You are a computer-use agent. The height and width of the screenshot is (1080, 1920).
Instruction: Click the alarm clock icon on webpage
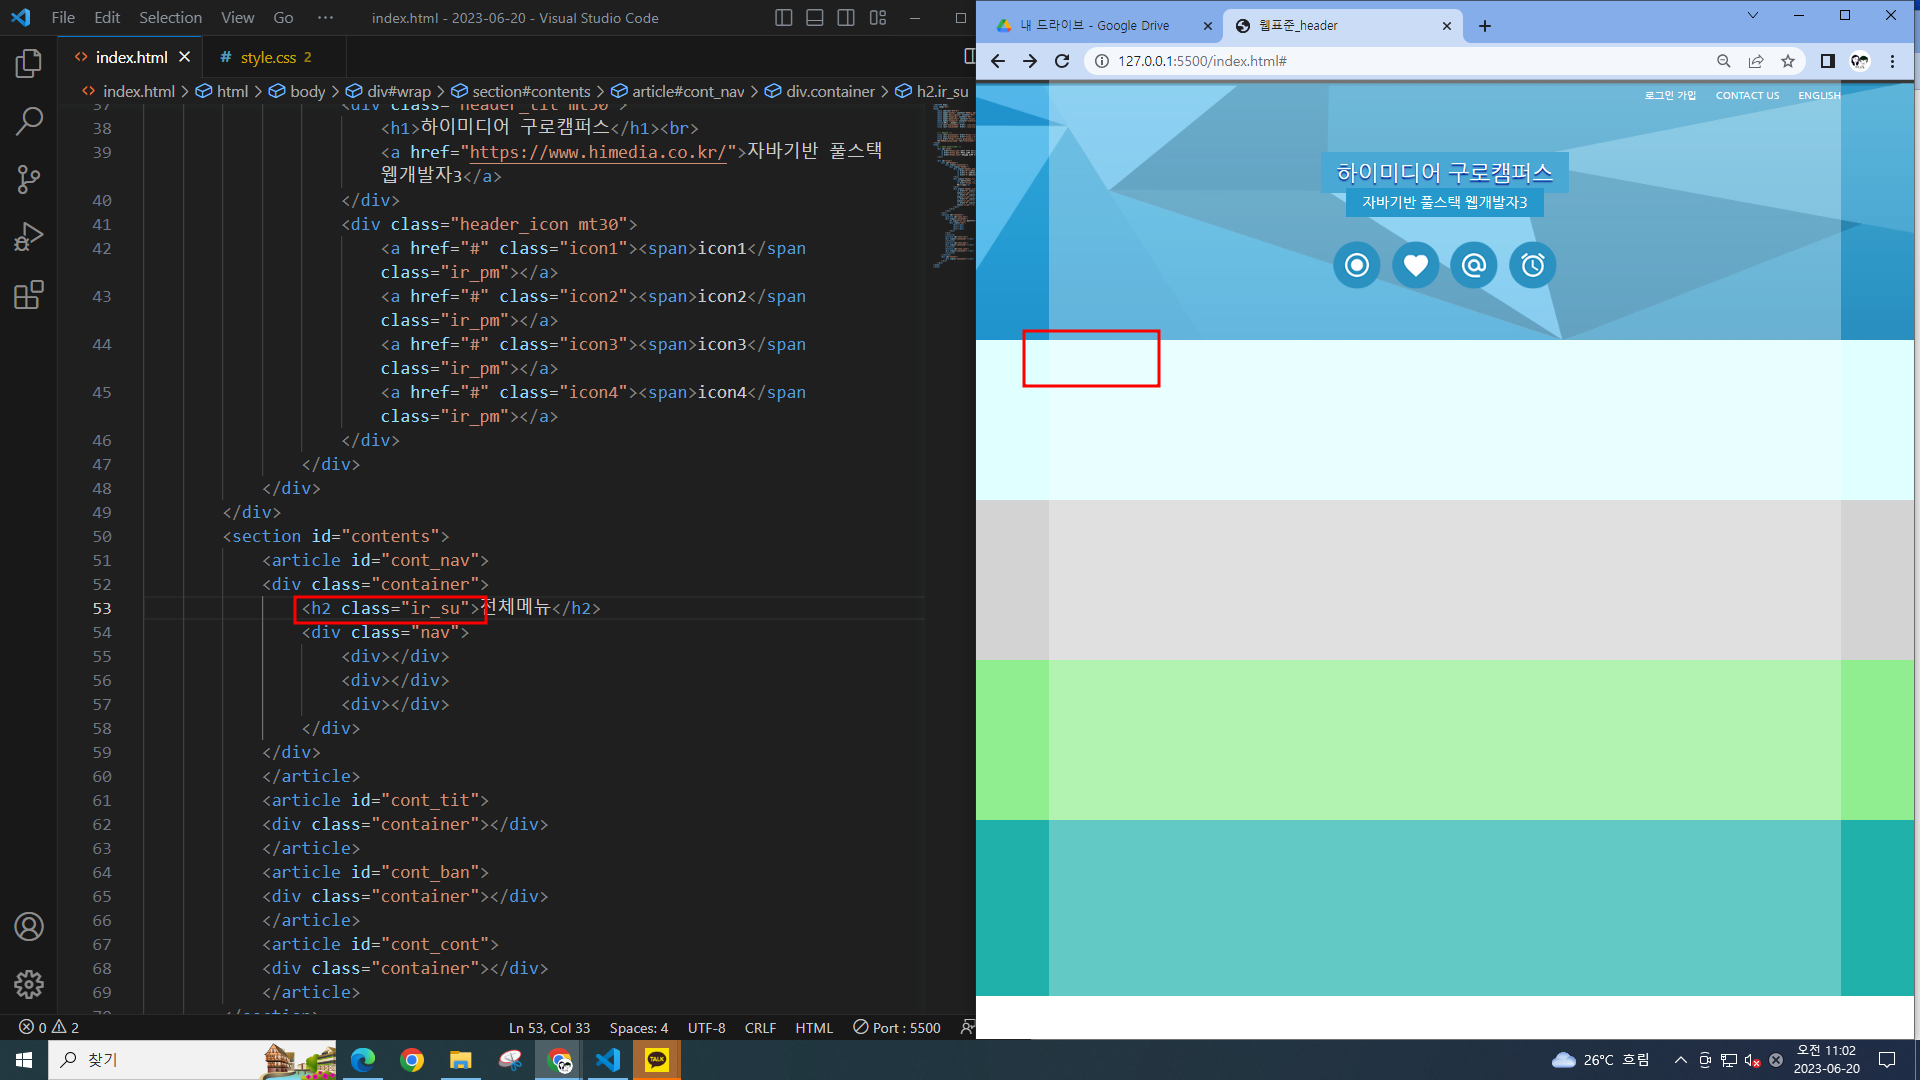(x=1532, y=265)
